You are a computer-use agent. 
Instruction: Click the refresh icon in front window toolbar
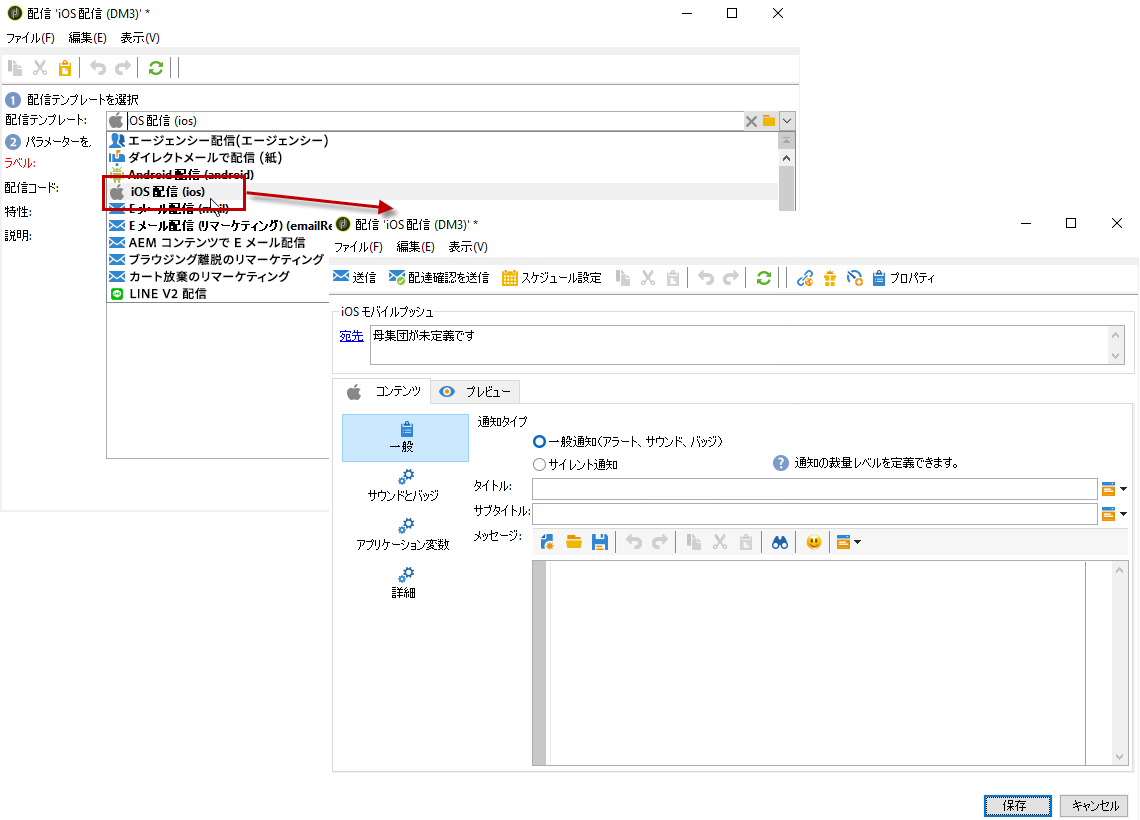point(763,278)
